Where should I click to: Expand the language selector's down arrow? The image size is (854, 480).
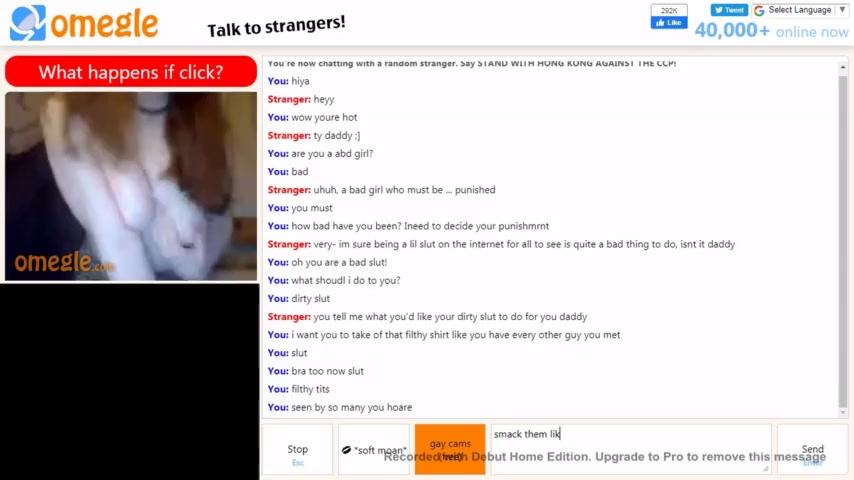(842, 10)
